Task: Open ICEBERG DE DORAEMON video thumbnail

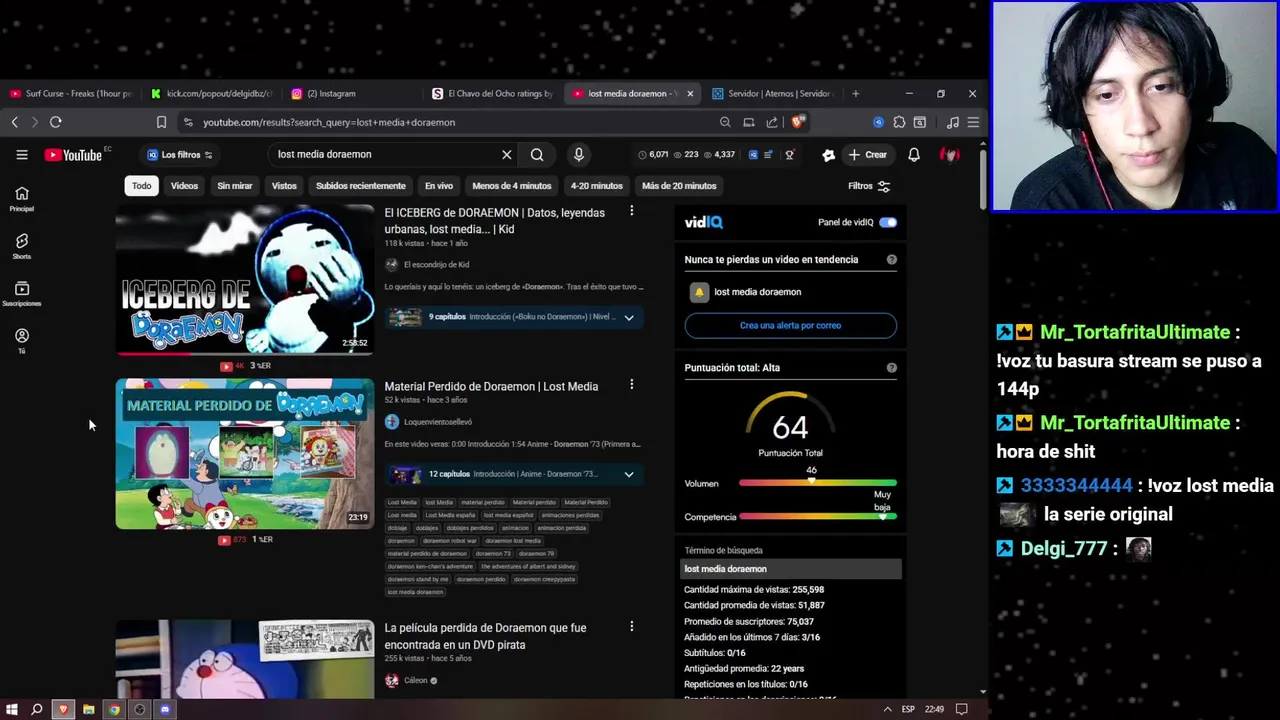Action: (x=244, y=279)
